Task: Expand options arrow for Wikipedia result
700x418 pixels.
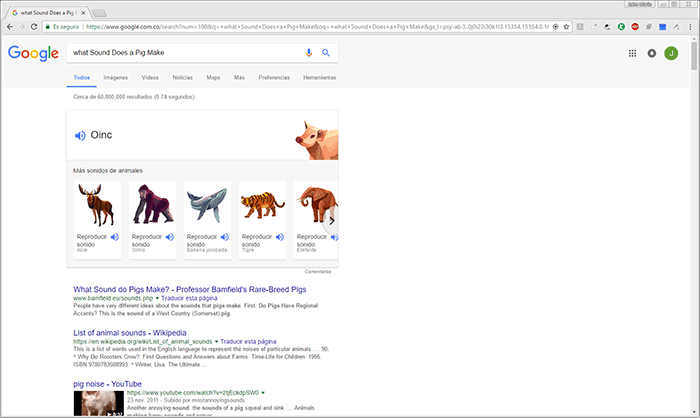Action: click(217, 342)
